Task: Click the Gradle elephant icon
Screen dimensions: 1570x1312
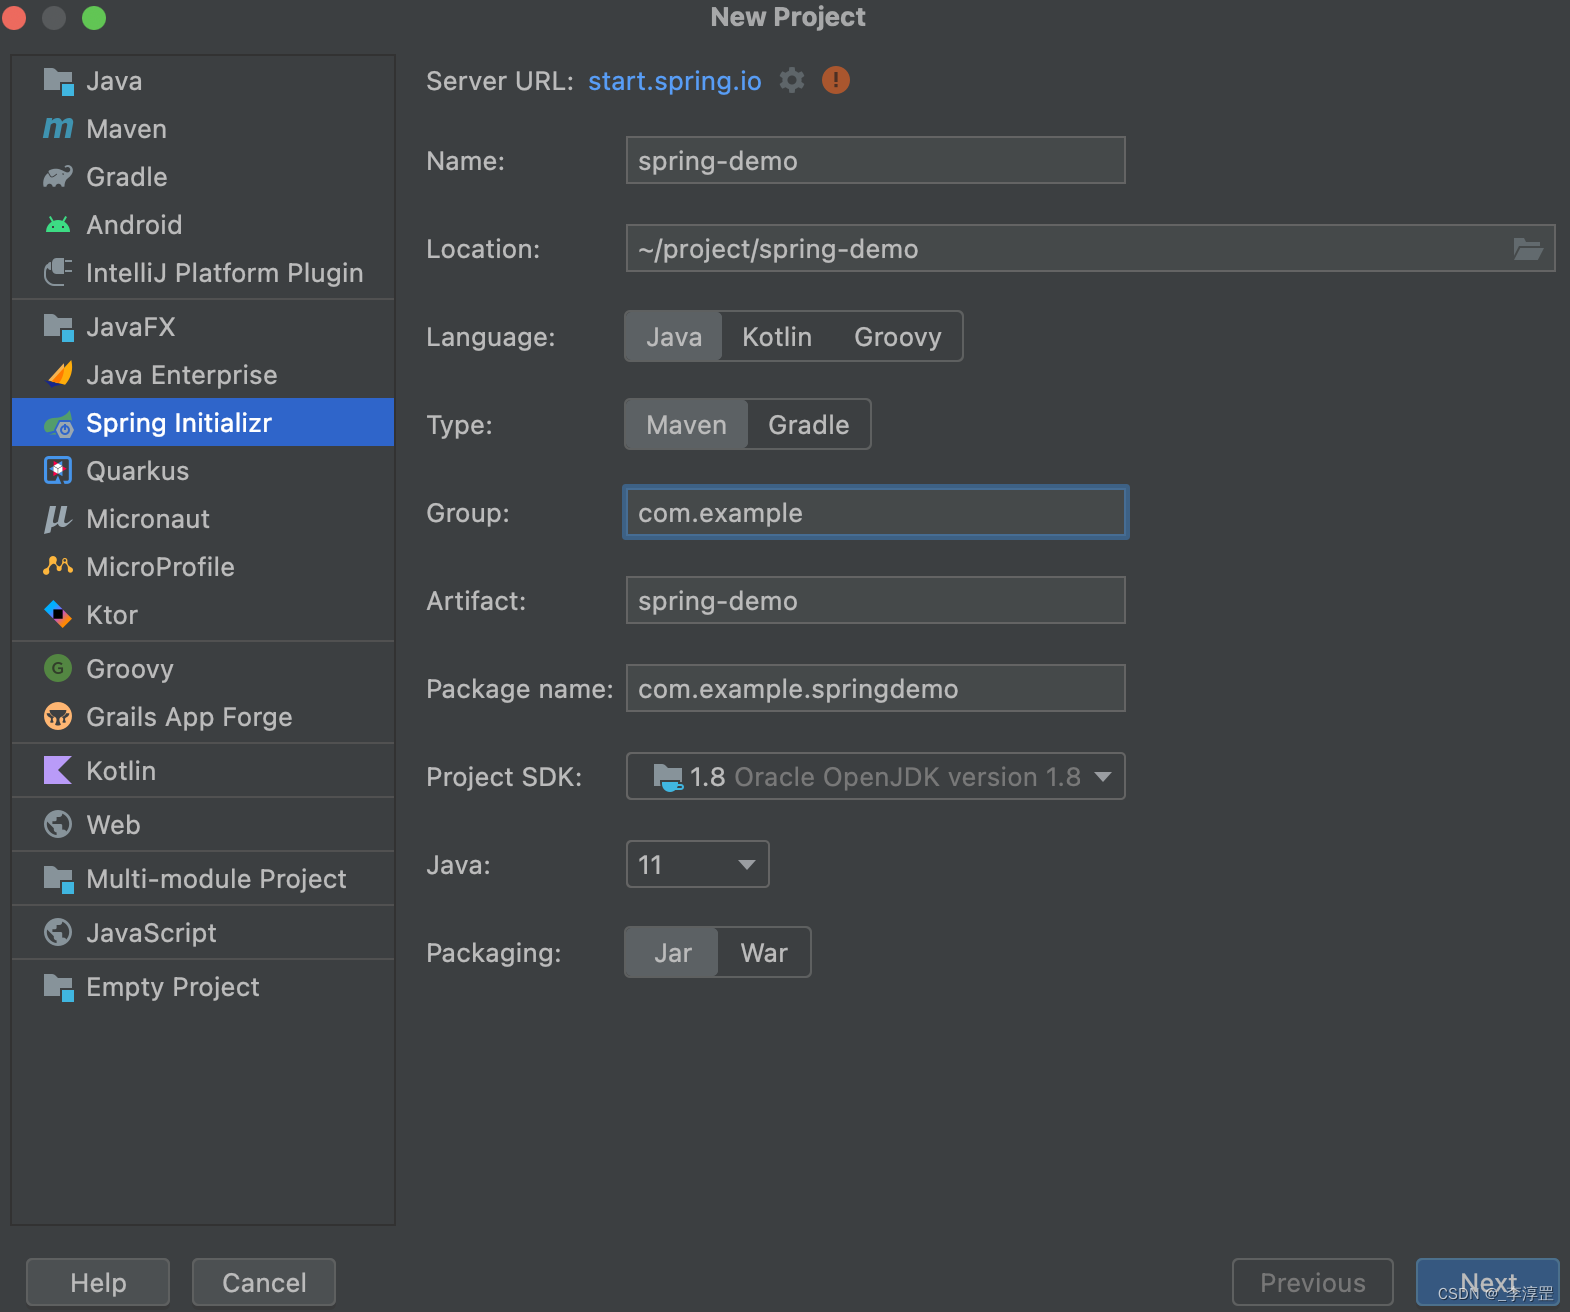Action: [59, 177]
